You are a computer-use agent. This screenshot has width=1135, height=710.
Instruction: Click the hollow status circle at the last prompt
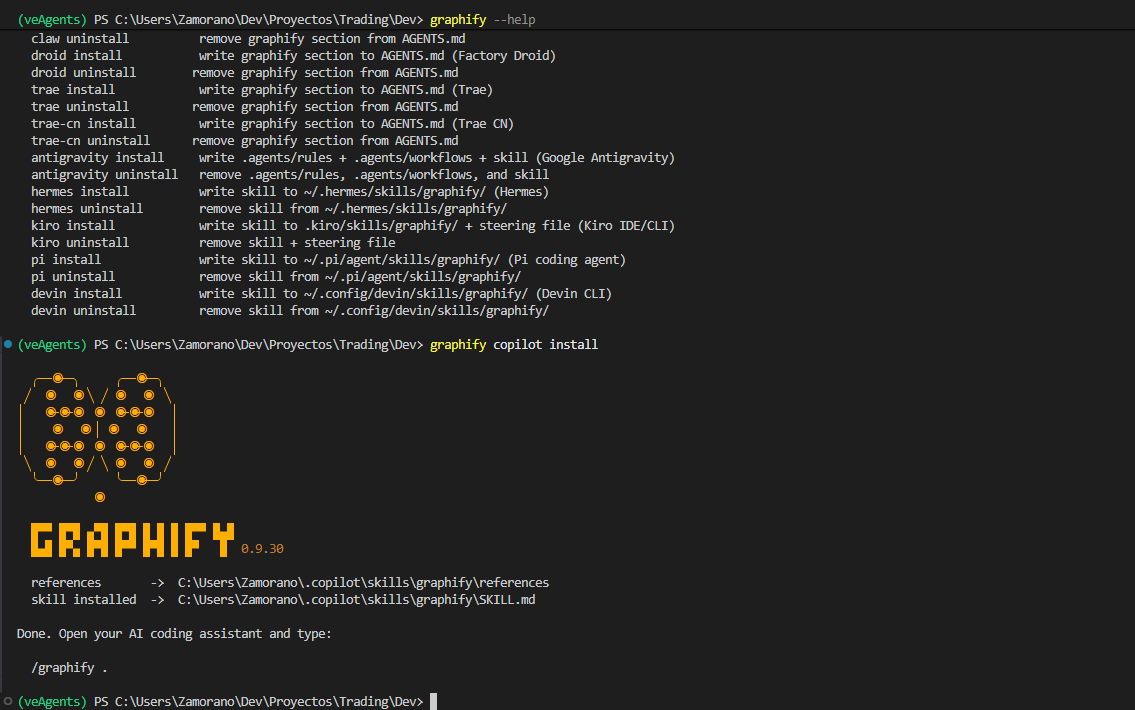point(8,701)
